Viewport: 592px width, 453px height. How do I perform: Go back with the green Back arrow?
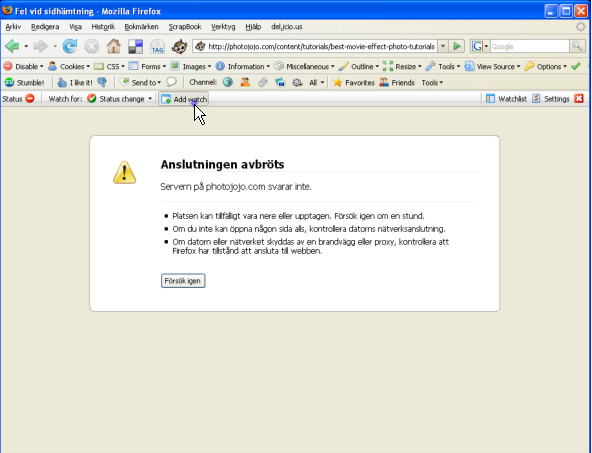click(12, 46)
